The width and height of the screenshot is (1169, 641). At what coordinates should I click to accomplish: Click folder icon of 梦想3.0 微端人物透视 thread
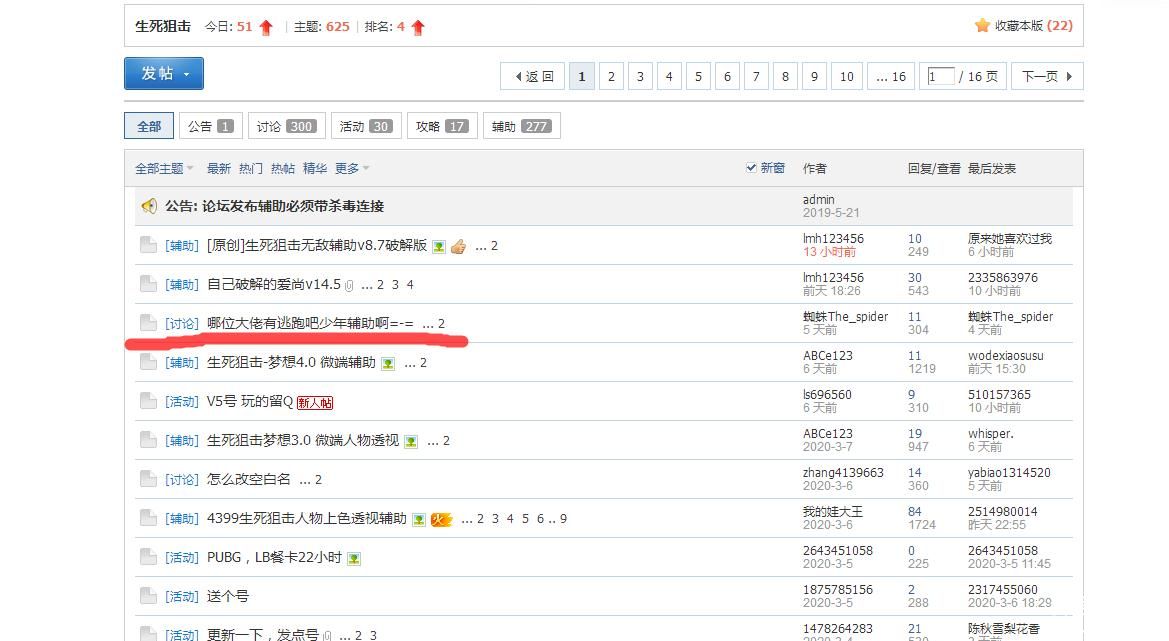click(148, 440)
